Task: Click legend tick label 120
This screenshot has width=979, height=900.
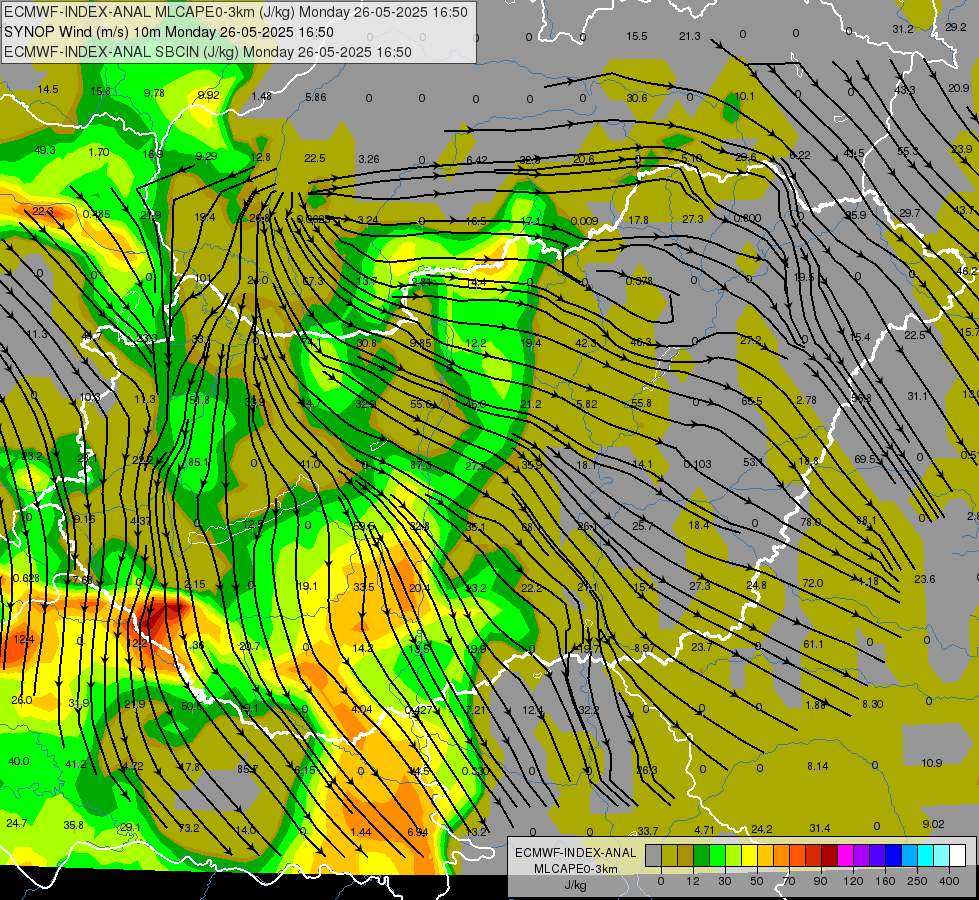Action: 853,881
